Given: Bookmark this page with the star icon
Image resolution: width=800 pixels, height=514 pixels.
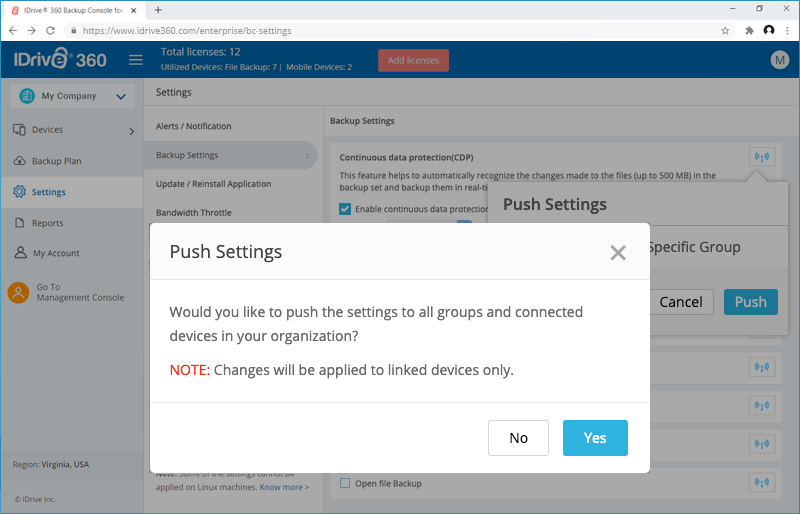Looking at the screenshot, I should click(725, 31).
